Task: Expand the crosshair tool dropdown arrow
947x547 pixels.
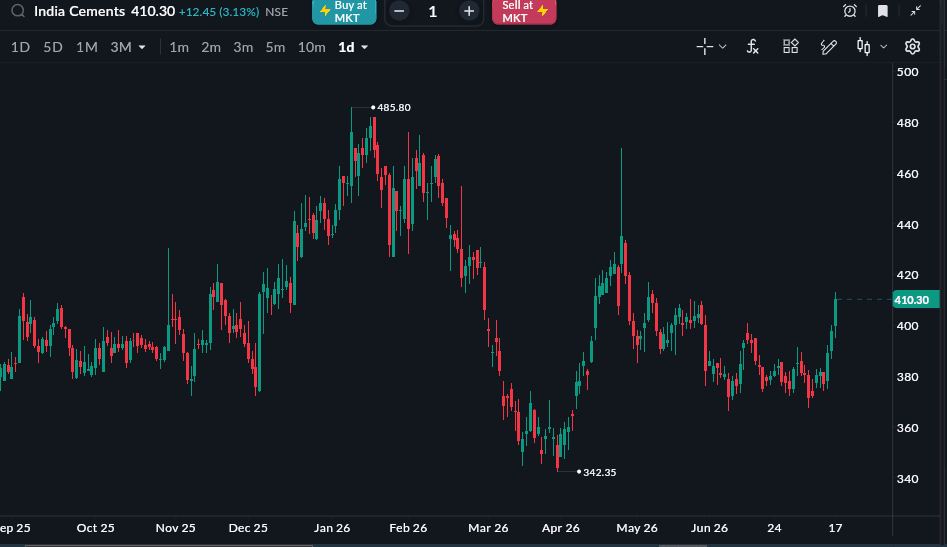Action: coord(722,46)
